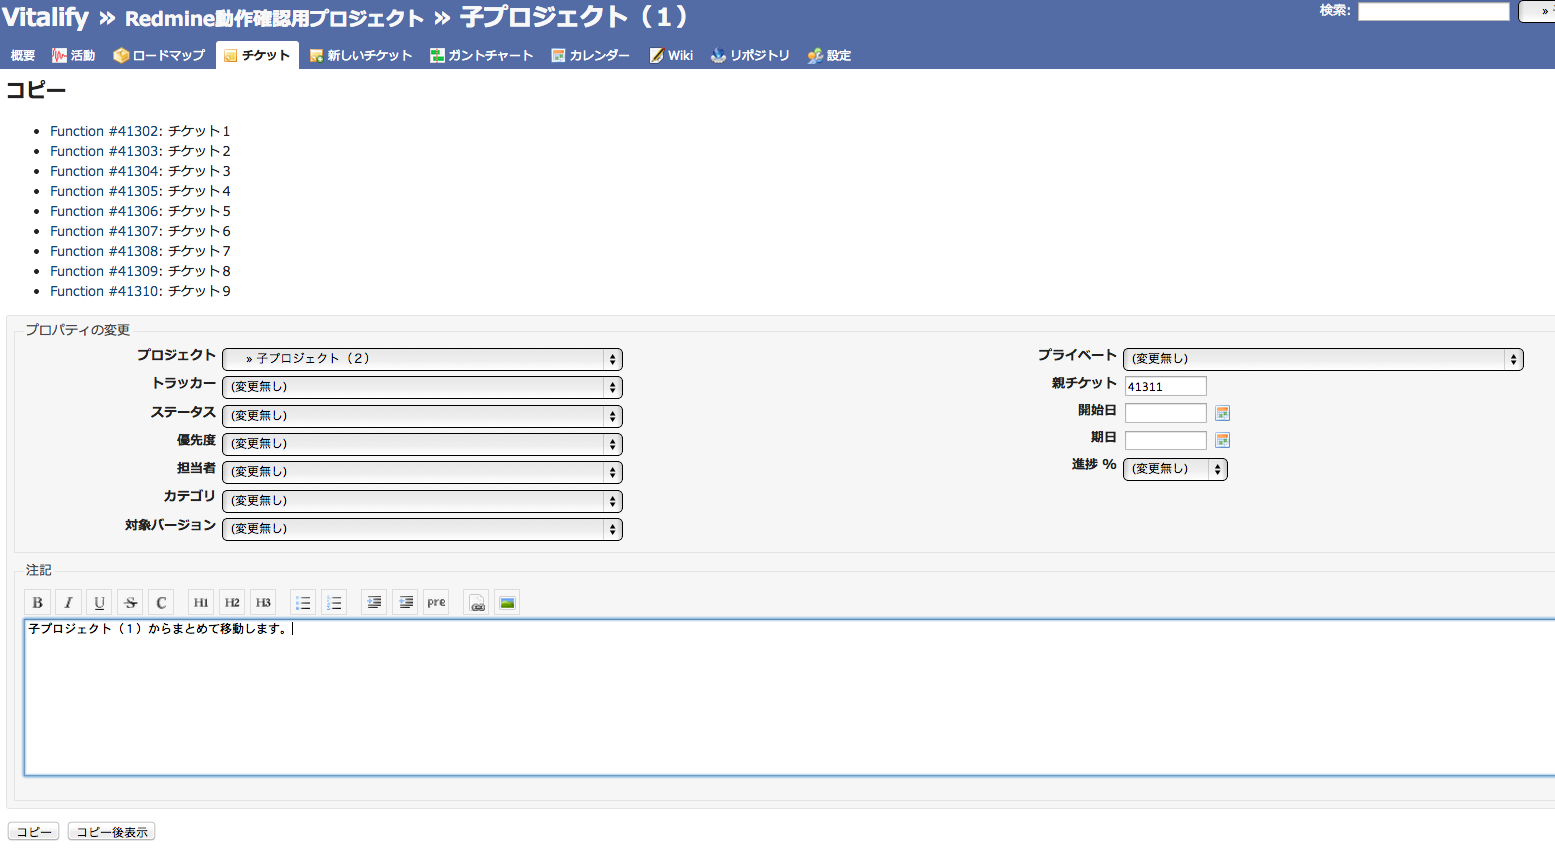The height and width of the screenshot is (852, 1555).
Task: Go to Redmine動作確認用プロジェクト breadcrumb link
Action: [x=274, y=19]
